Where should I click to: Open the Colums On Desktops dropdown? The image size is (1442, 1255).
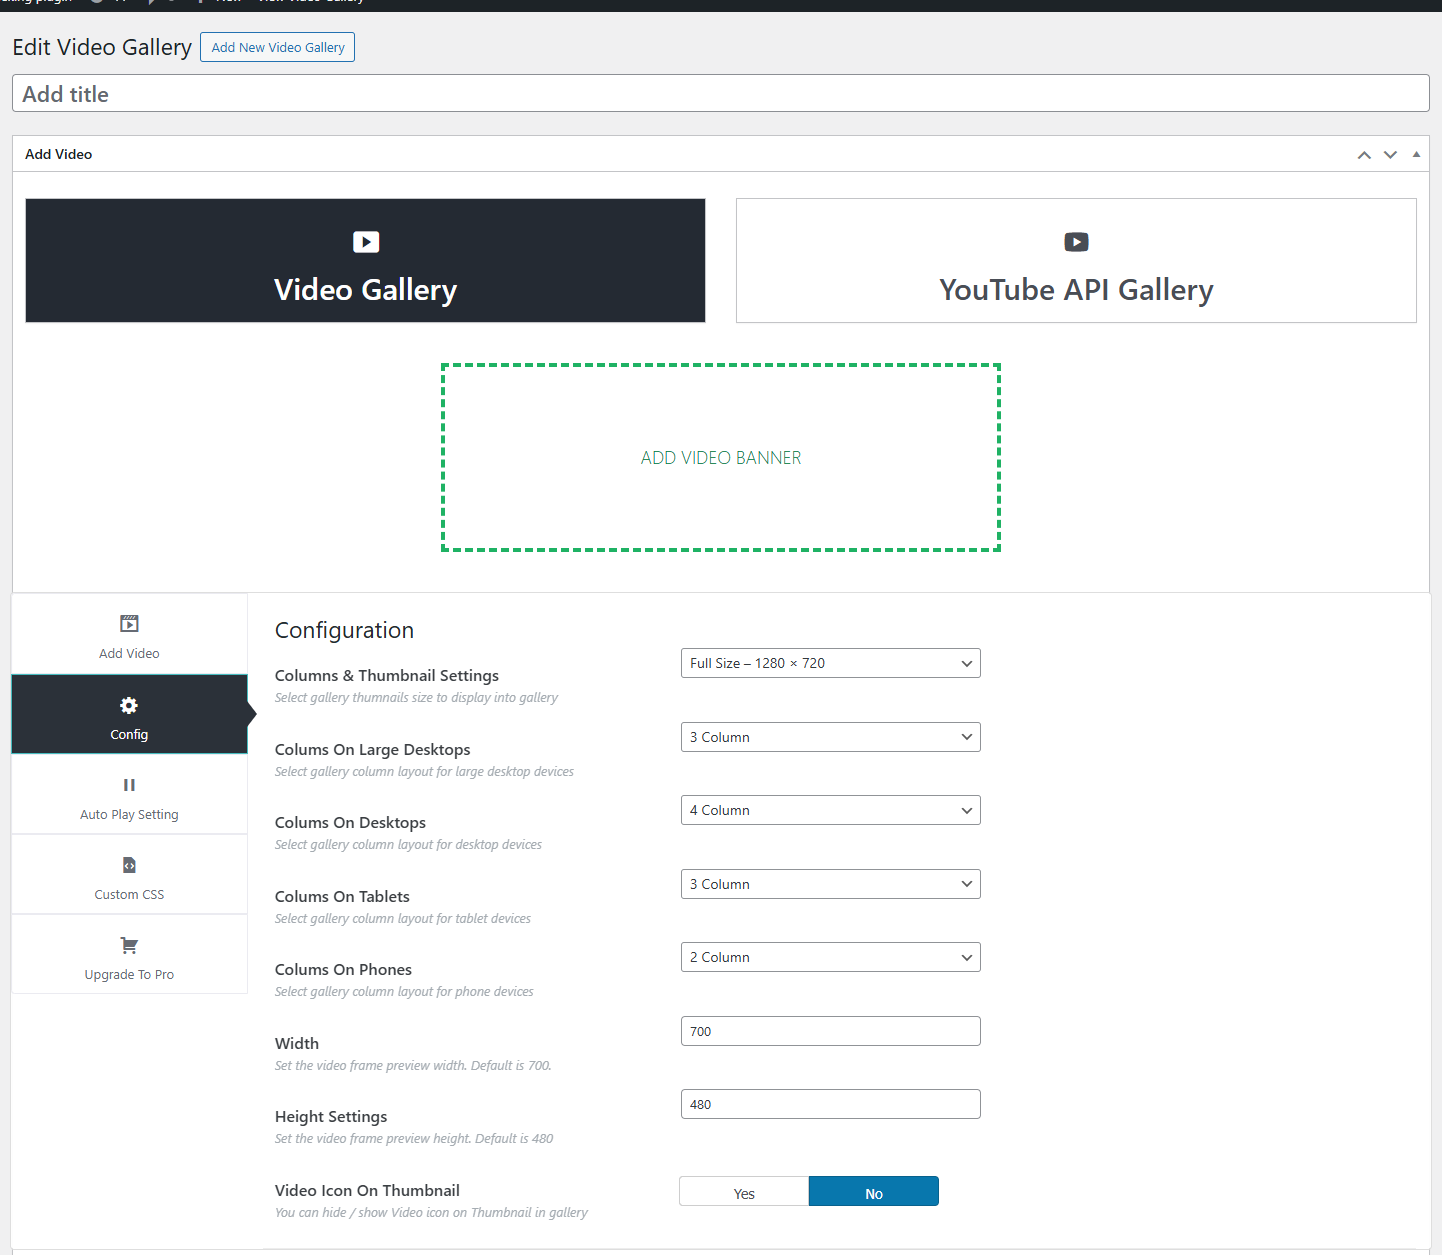[831, 810]
